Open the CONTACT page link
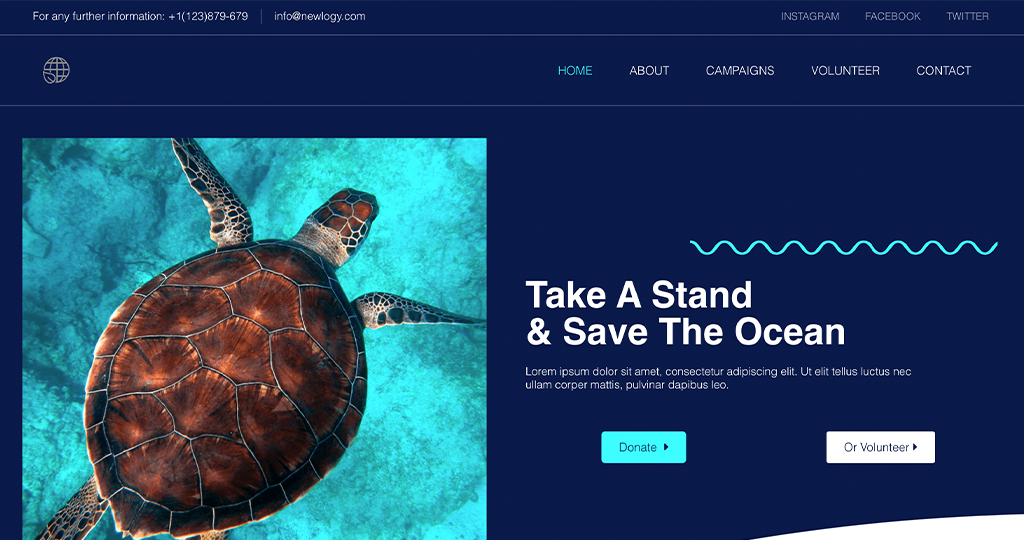Viewport: 1024px width, 540px height. click(x=944, y=71)
